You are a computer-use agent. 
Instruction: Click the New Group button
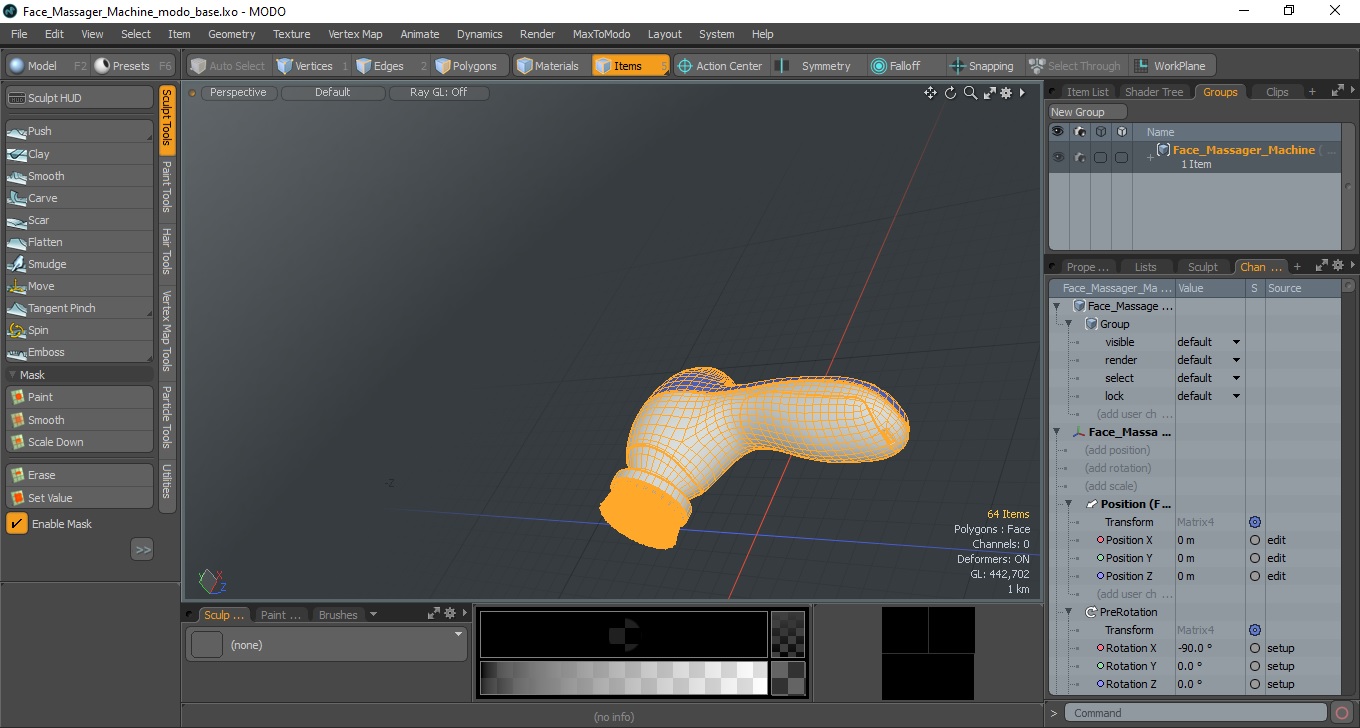click(x=1087, y=112)
